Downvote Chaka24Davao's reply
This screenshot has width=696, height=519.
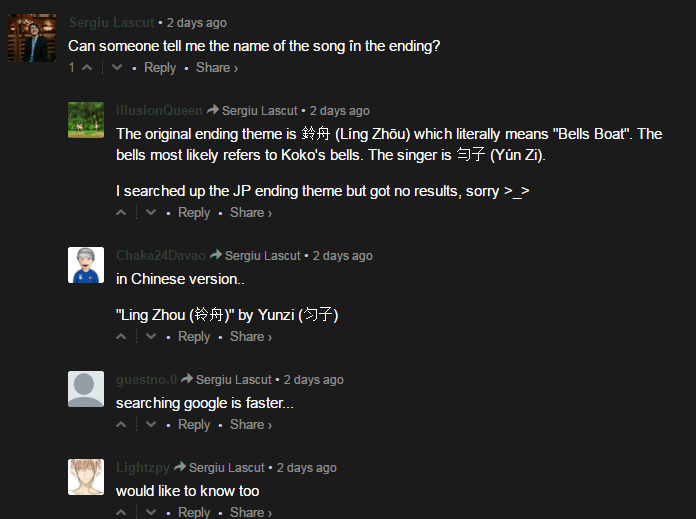coord(151,337)
